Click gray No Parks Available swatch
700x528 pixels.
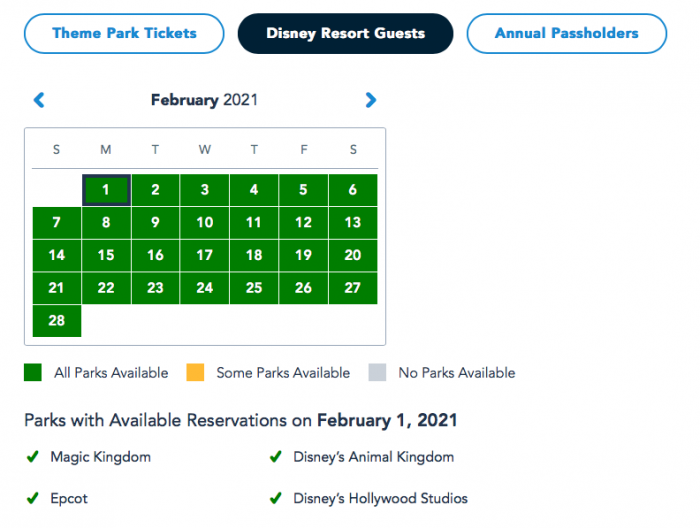(x=377, y=373)
